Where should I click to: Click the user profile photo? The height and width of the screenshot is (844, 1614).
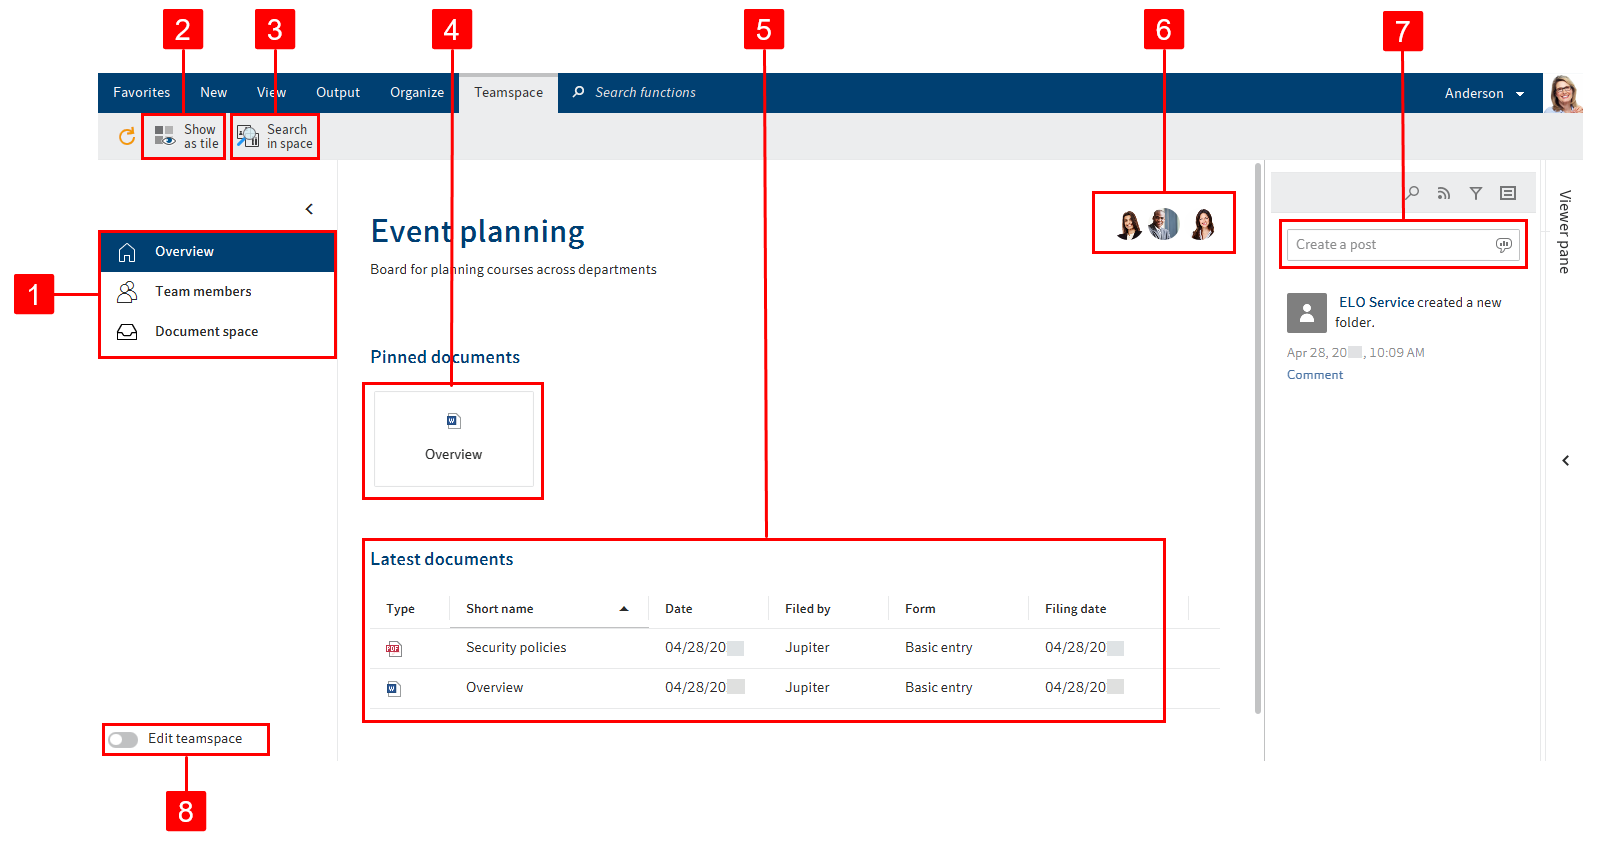(1564, 93)
